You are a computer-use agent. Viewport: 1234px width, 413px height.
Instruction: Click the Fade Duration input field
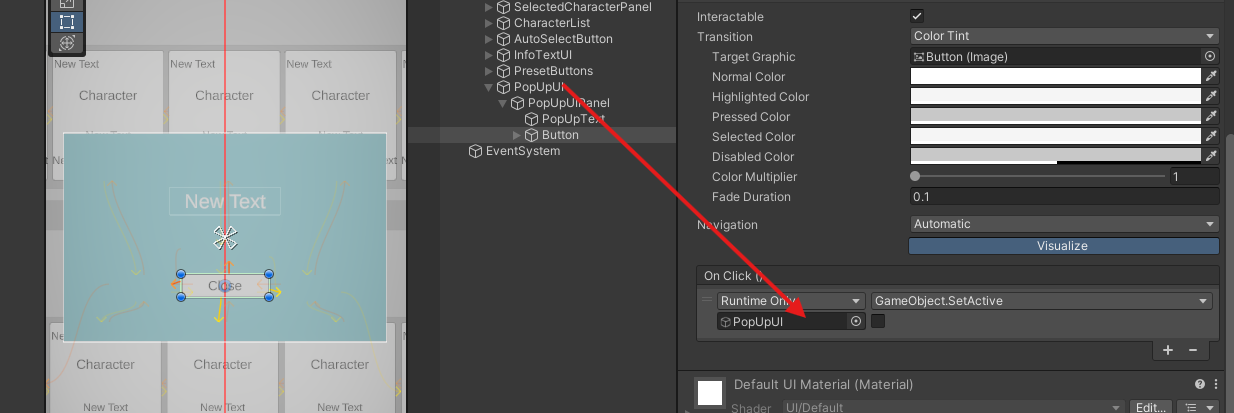[x=1063, y=197]
